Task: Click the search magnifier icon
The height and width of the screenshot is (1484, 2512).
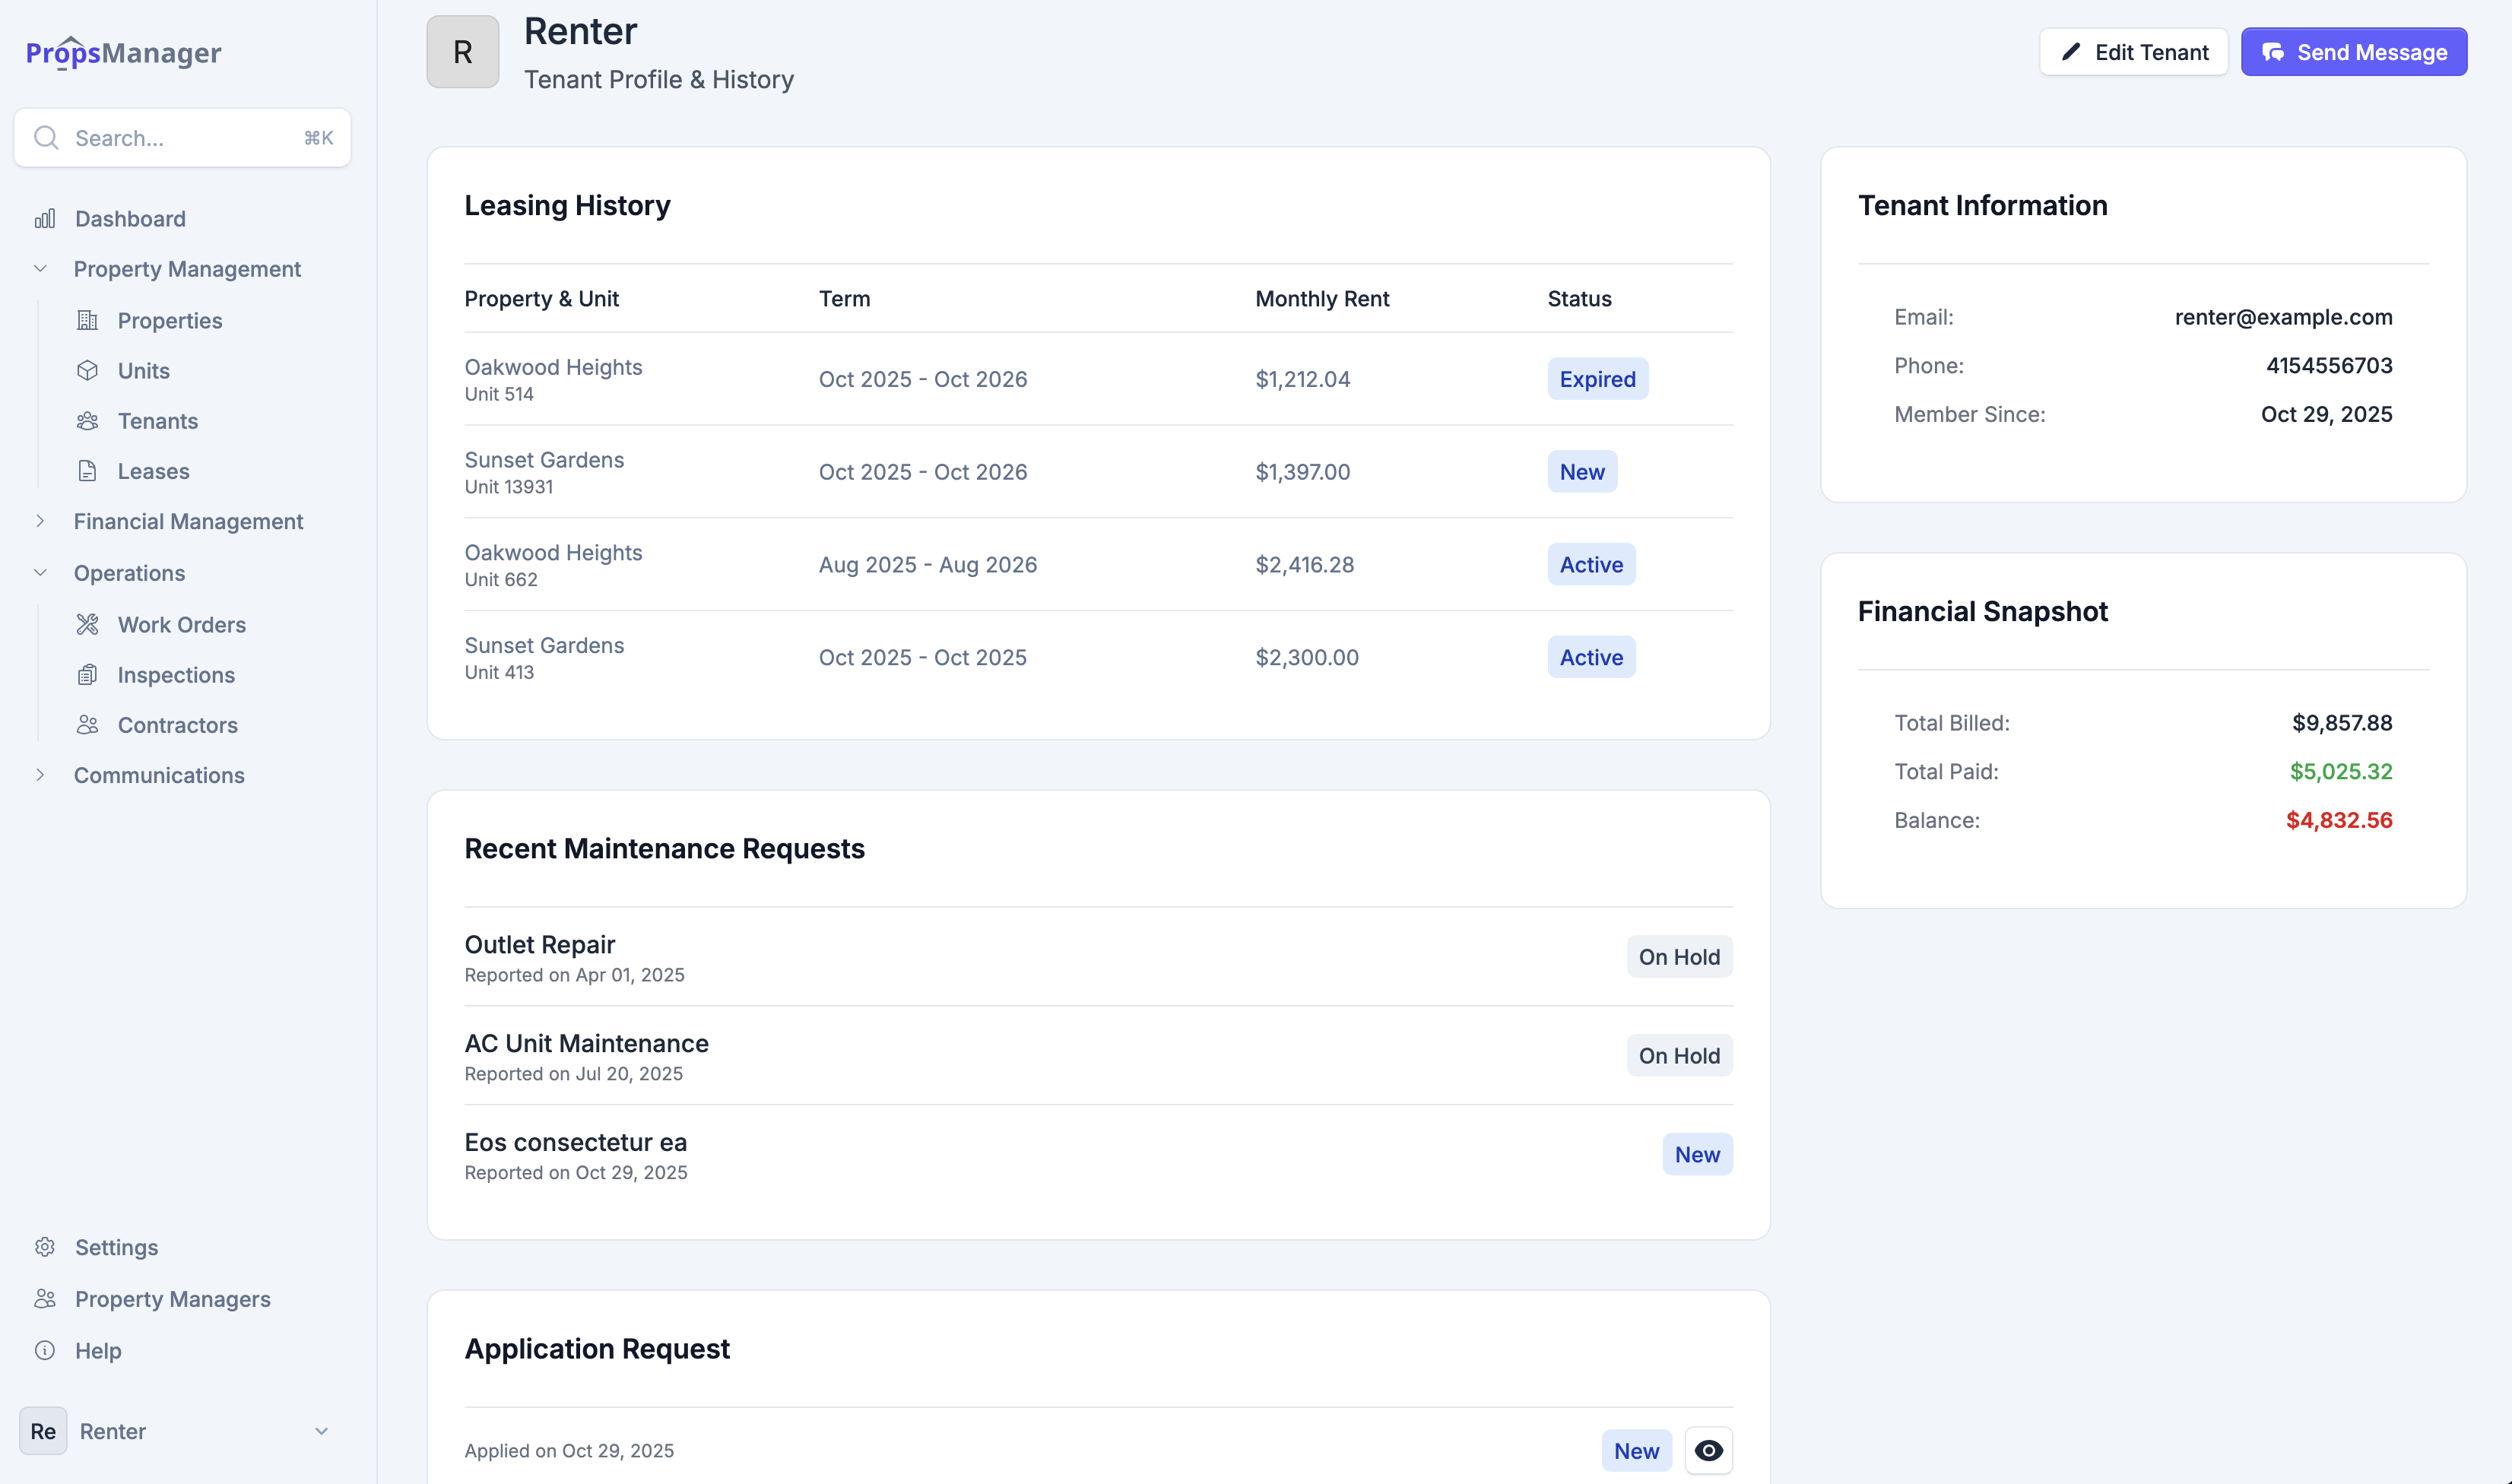Action: coord(46,137)
